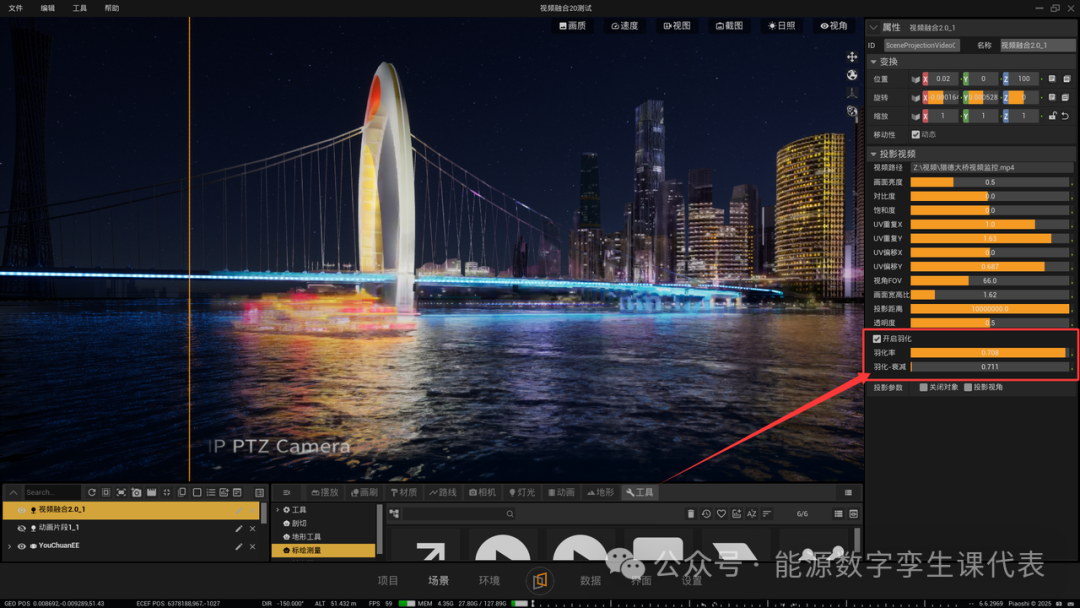The image size is (1080, 608).
Task: Click the move gizmo icon in the viewport
Action: [852, 57]
